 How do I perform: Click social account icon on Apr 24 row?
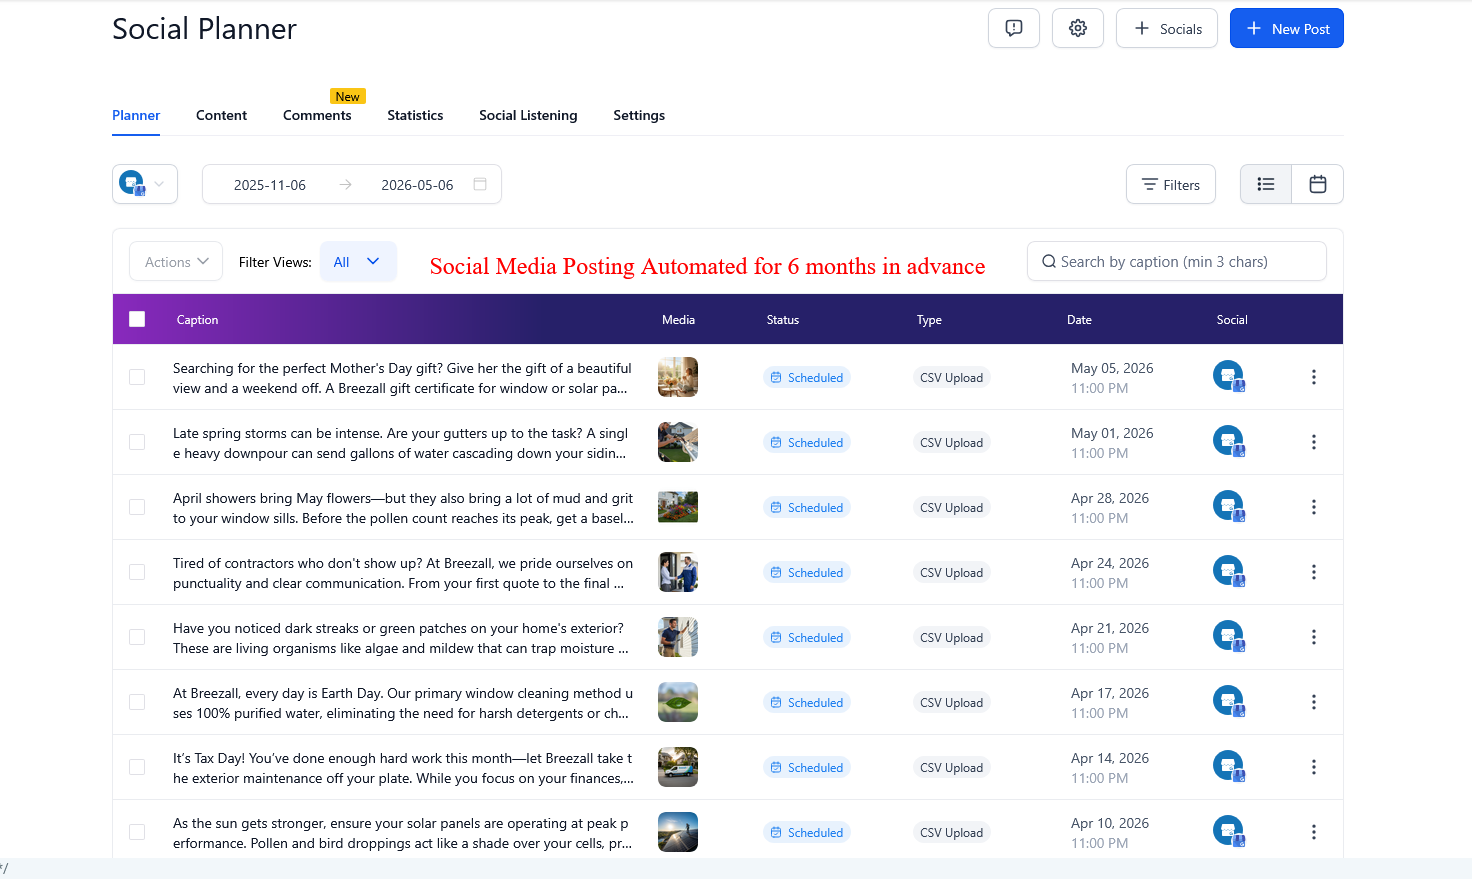click(x=1229, y=571)
